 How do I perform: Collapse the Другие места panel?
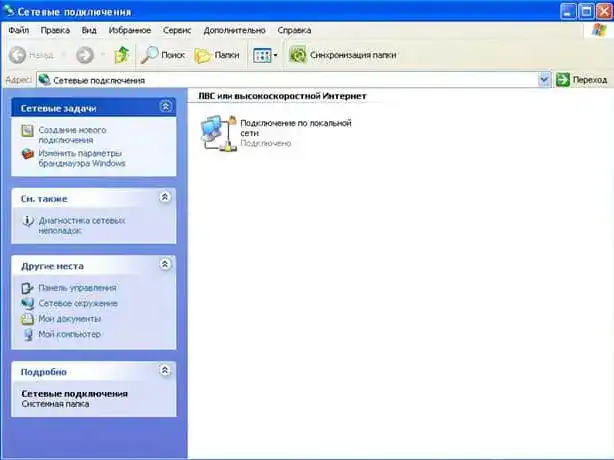(165, 265)
